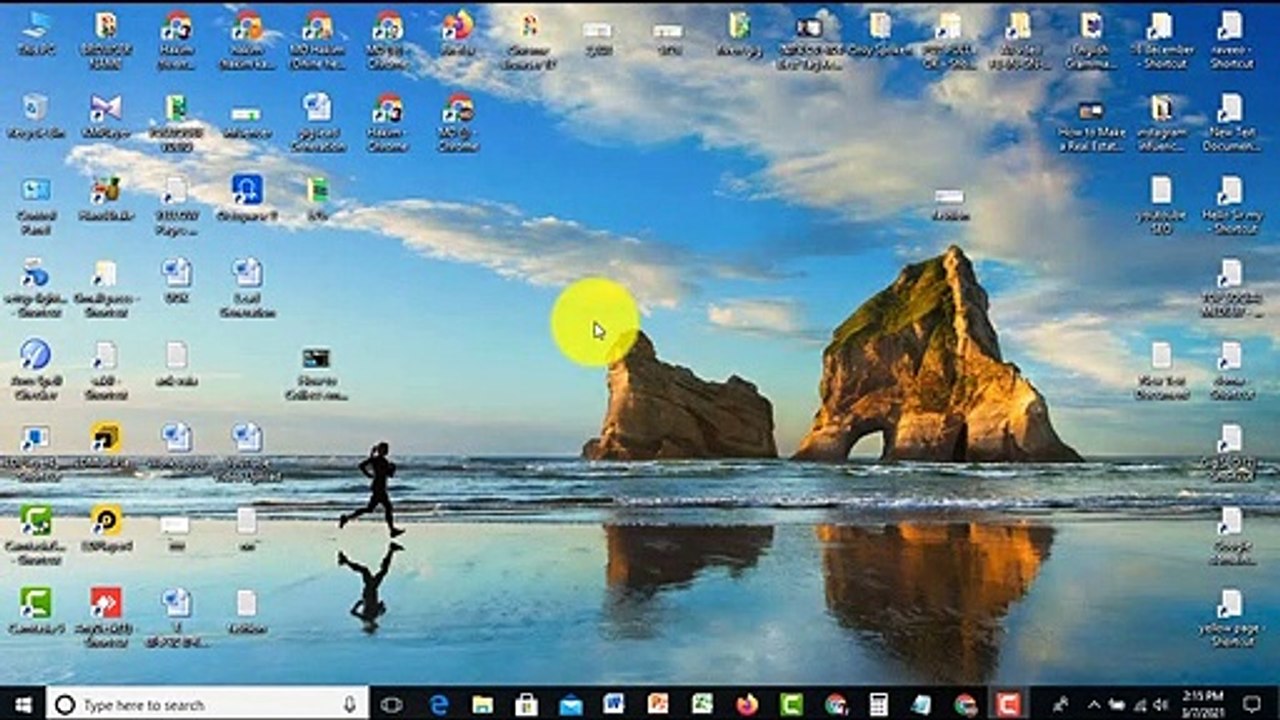Launch PowerPoint from the taskbar
Screen dimensions: 1280x720
(x=658, y=704)
